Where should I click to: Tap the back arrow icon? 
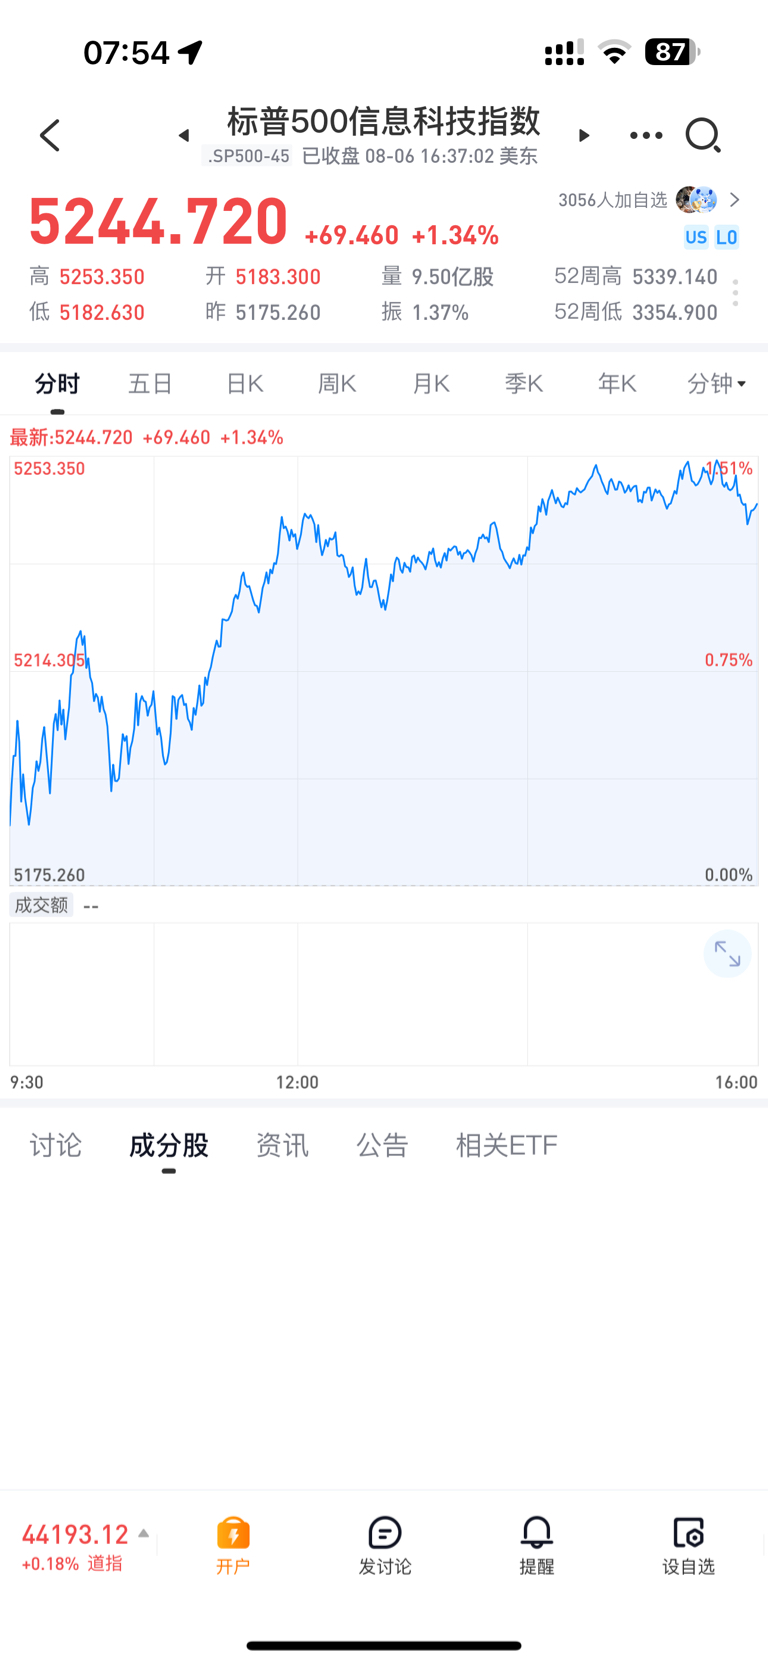tap(50, 135)
